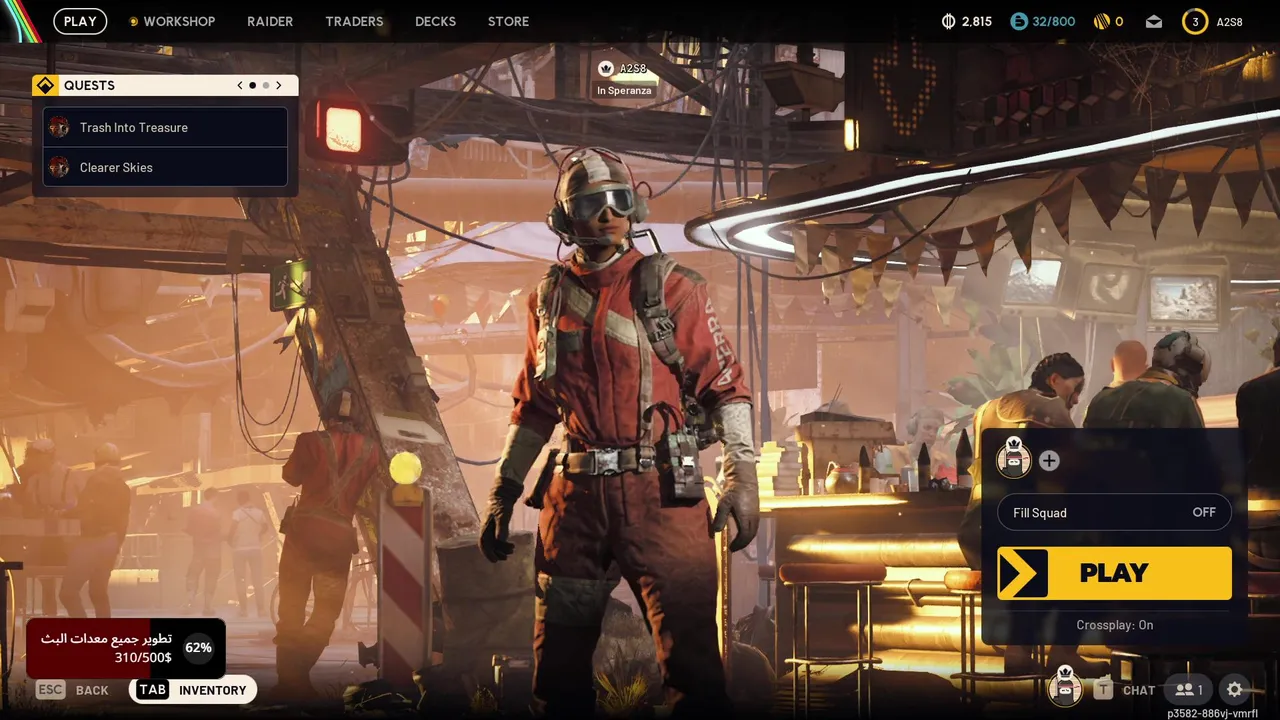
Task: Click the Clearer Skies quest icon
Action: tap(59, 167)
